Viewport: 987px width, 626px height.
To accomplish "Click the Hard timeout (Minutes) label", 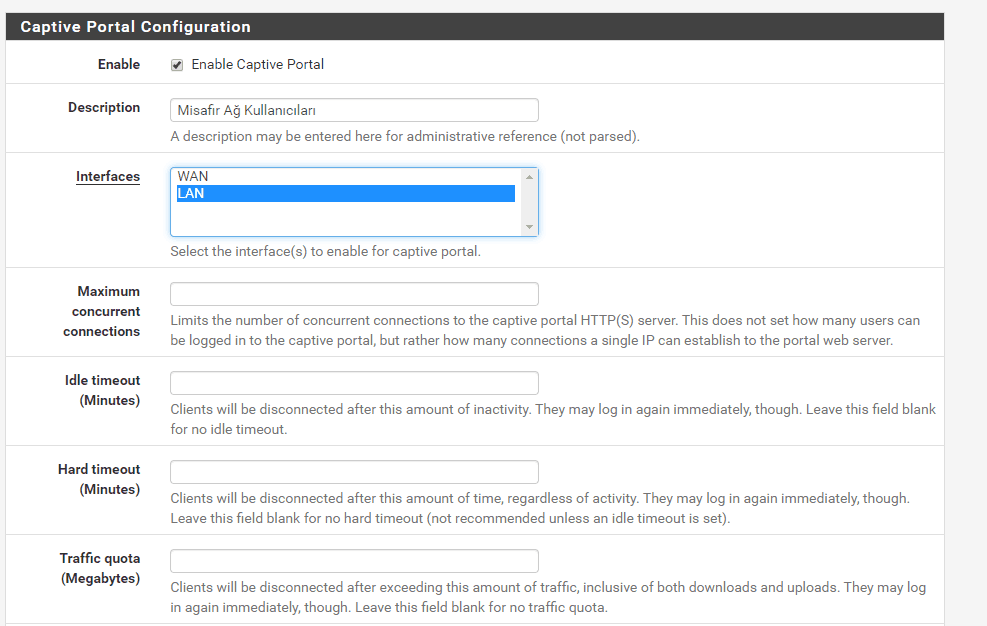I will 99,479.
